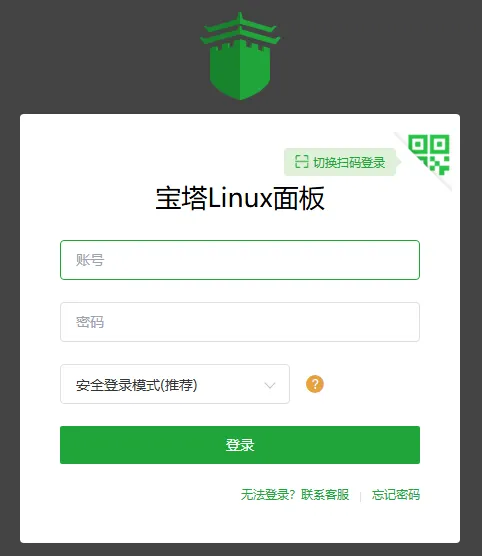Focus the 密码 input field
Screen dimensions: 482x556
click(x=240, y=322)
